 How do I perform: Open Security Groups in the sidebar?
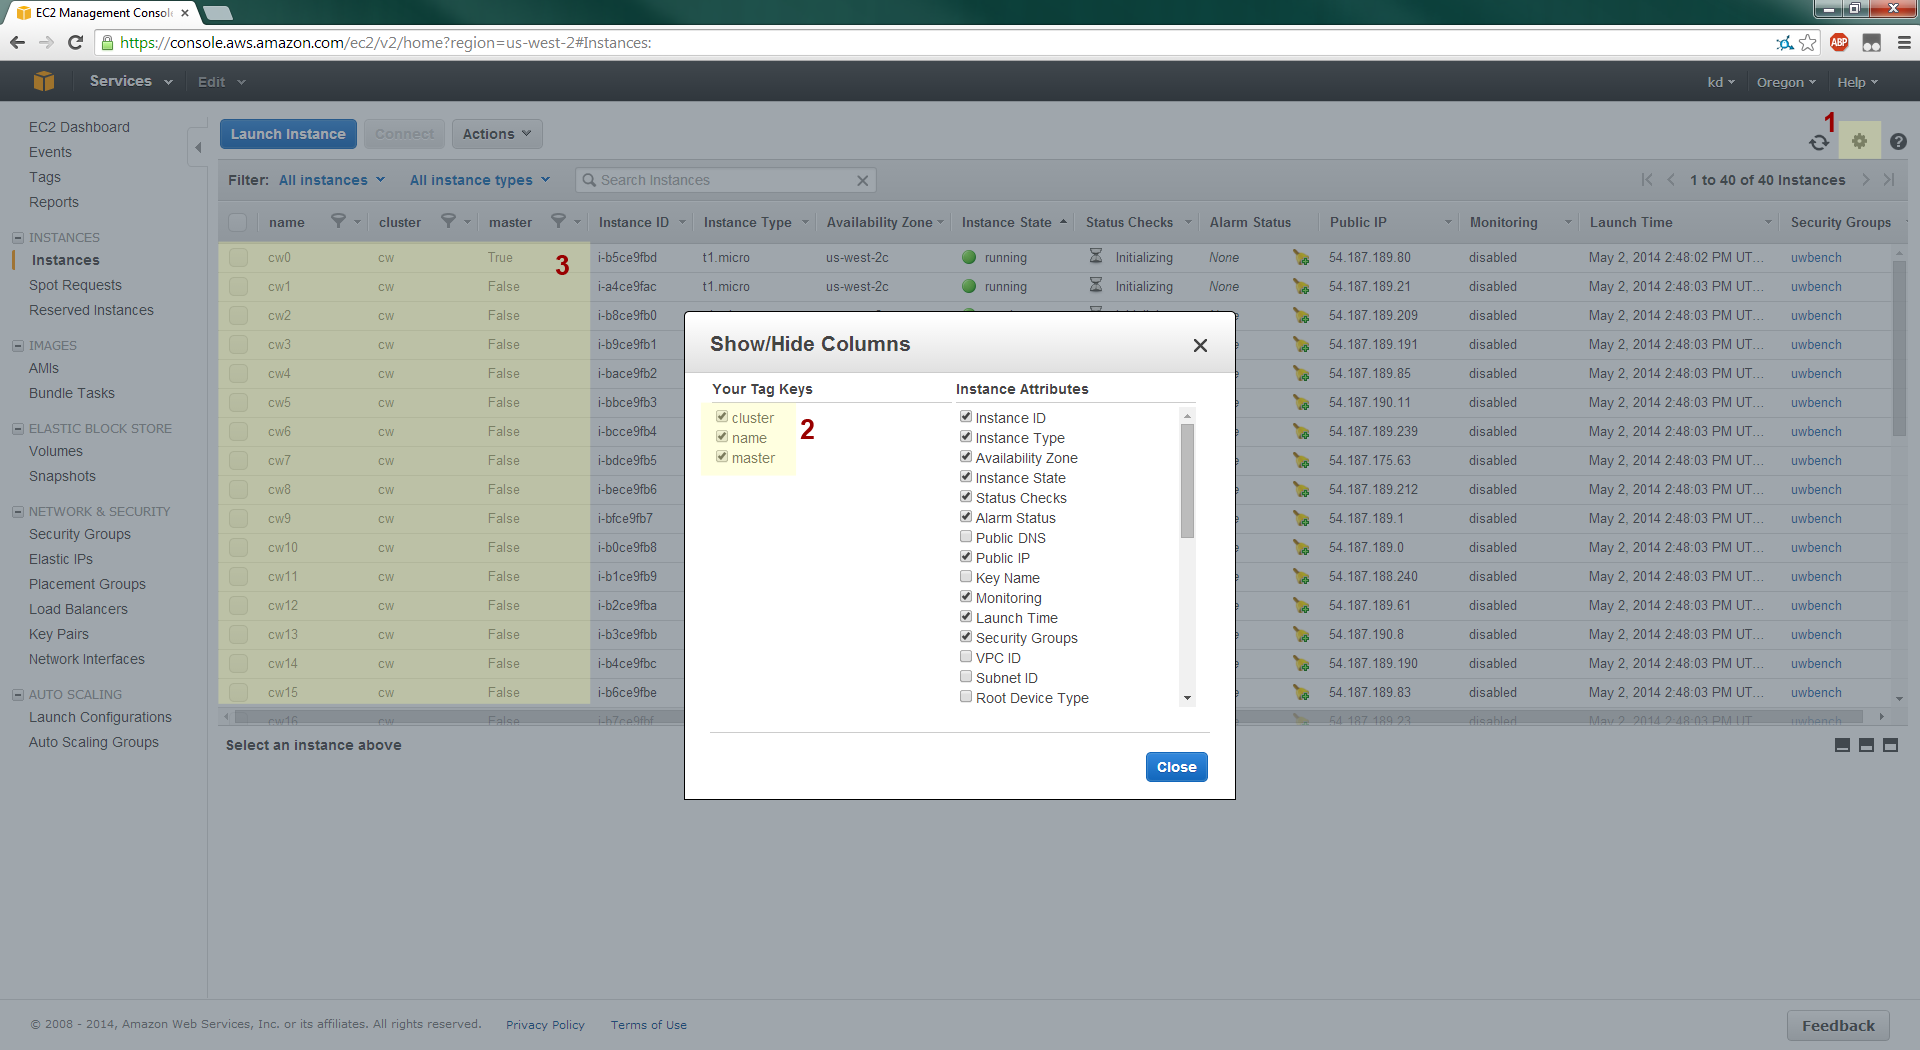point(80,534)
